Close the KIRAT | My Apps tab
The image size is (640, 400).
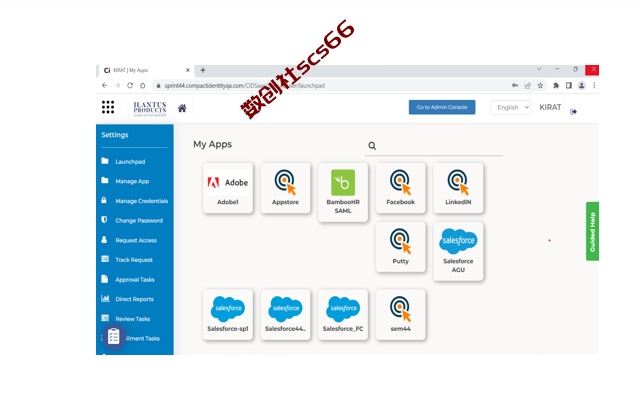point(188,70)
